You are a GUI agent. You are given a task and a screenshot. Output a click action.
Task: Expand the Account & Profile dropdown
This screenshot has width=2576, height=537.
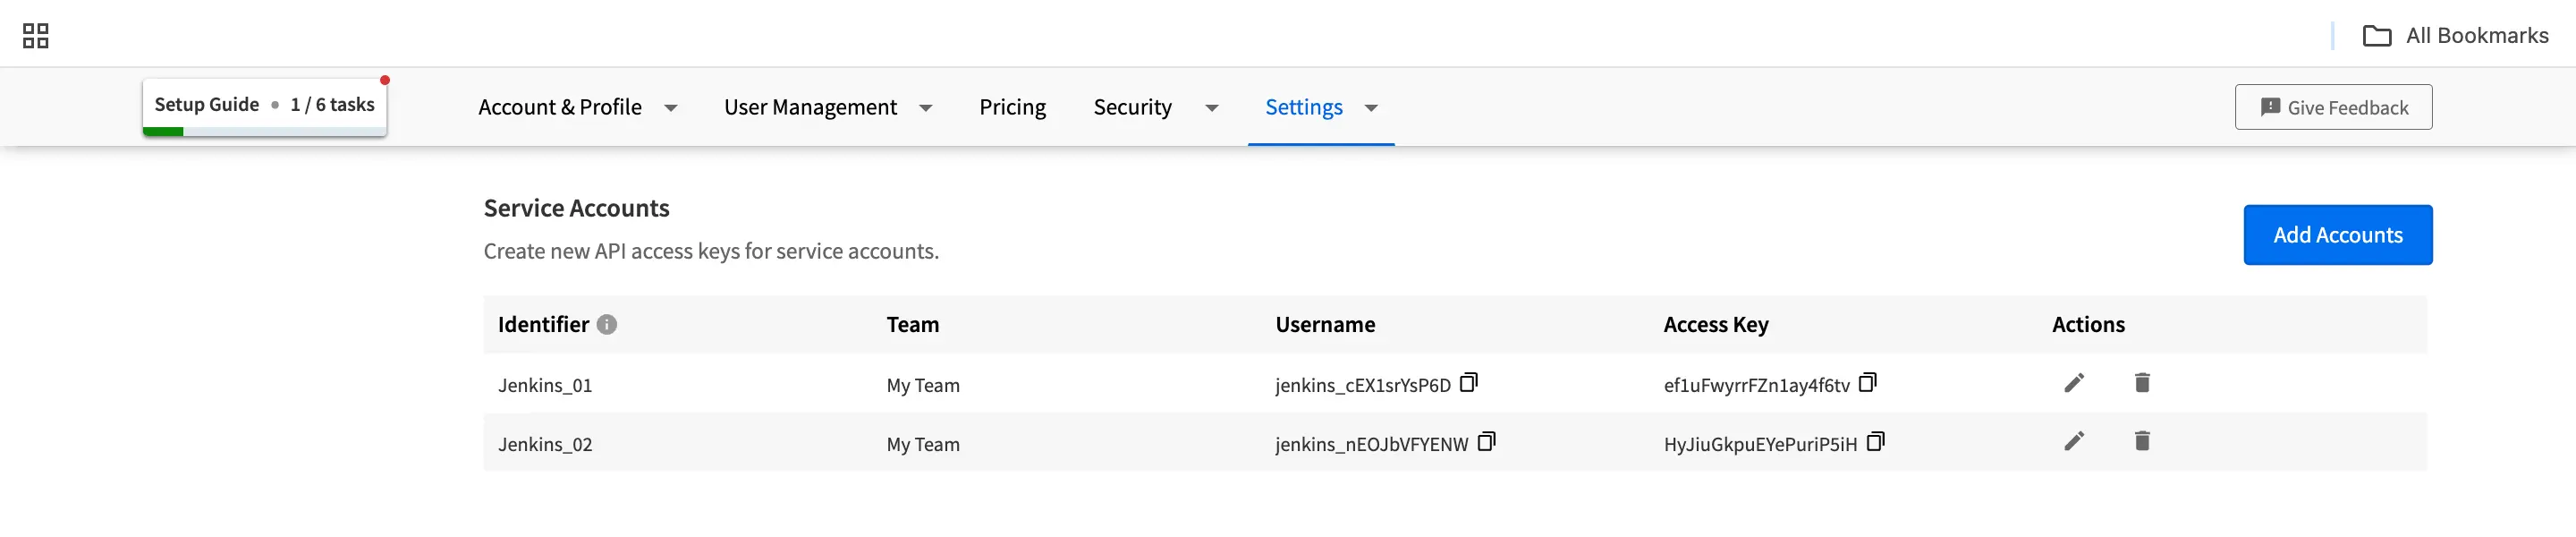point(670,108)
